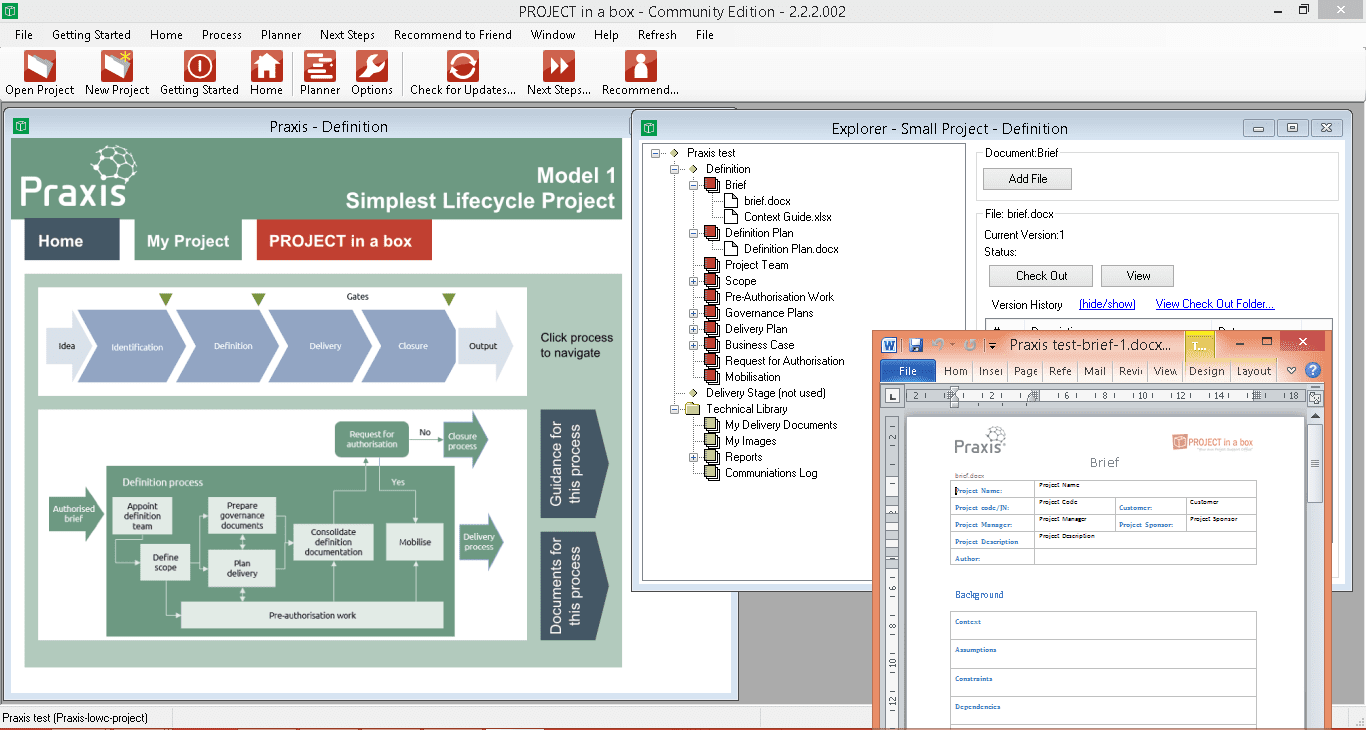Expand the Governance Plans node

click(694, 313)
